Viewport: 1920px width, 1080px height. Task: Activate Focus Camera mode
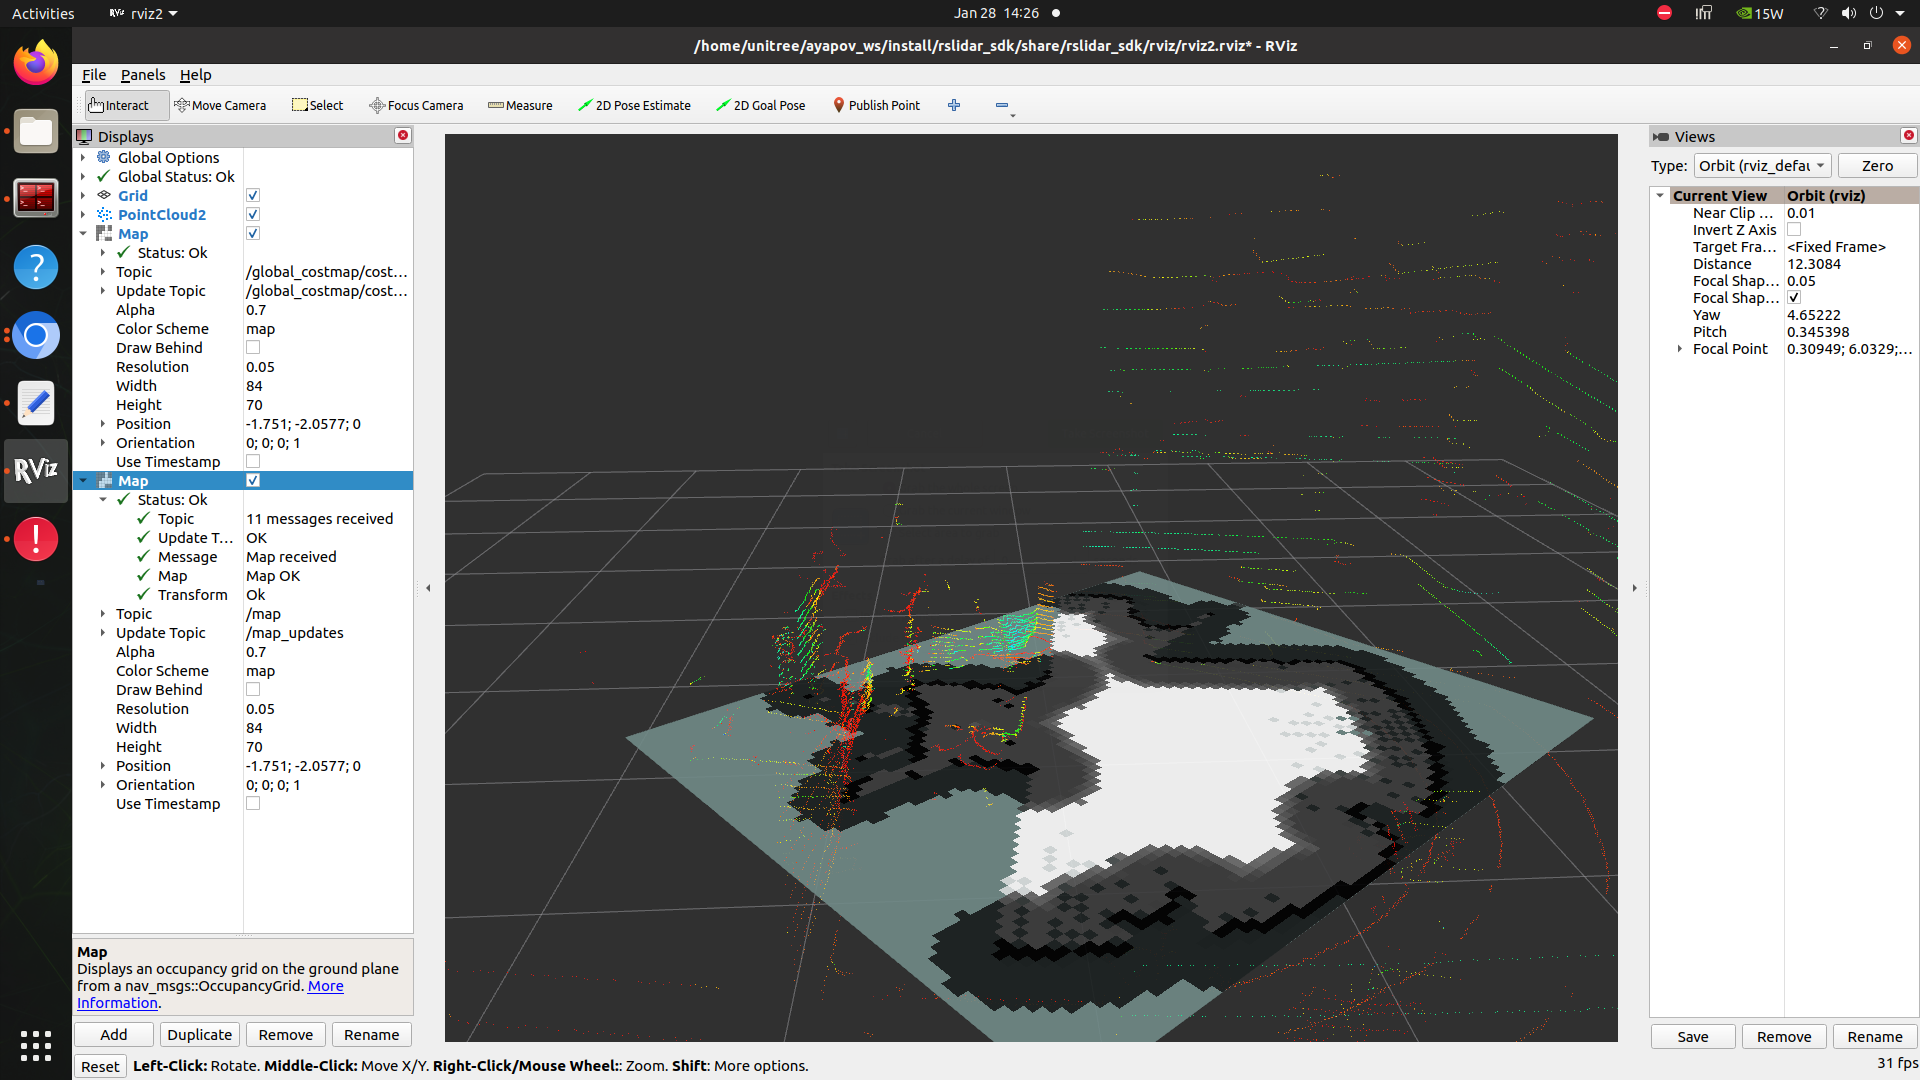pyautogui.click(x=416, y=105)
